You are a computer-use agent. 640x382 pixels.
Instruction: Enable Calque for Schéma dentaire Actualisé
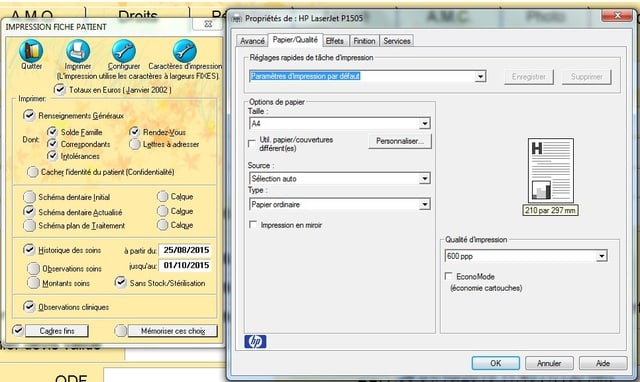tap(162, 211)
